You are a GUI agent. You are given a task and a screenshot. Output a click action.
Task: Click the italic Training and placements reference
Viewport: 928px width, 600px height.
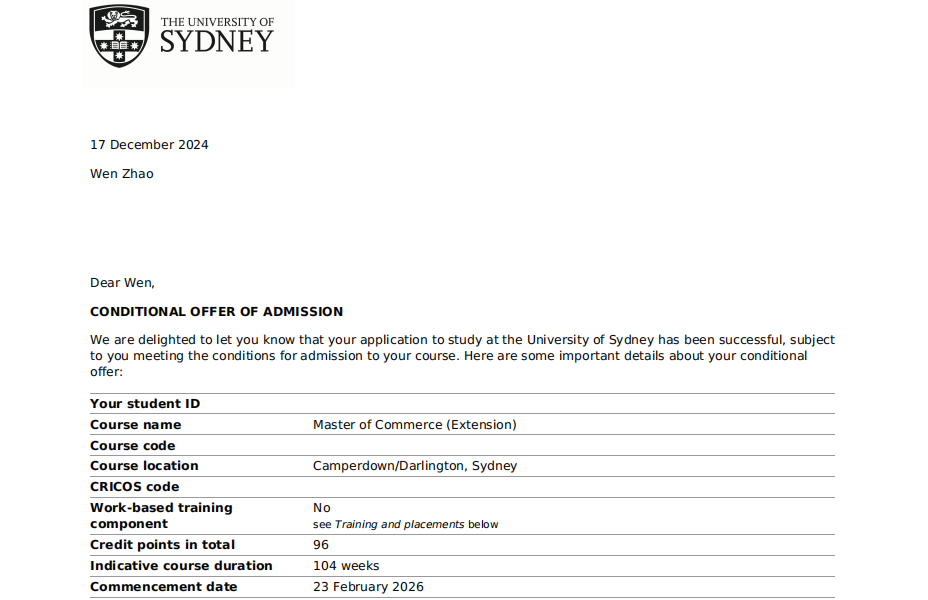click(x=399, y=524)
